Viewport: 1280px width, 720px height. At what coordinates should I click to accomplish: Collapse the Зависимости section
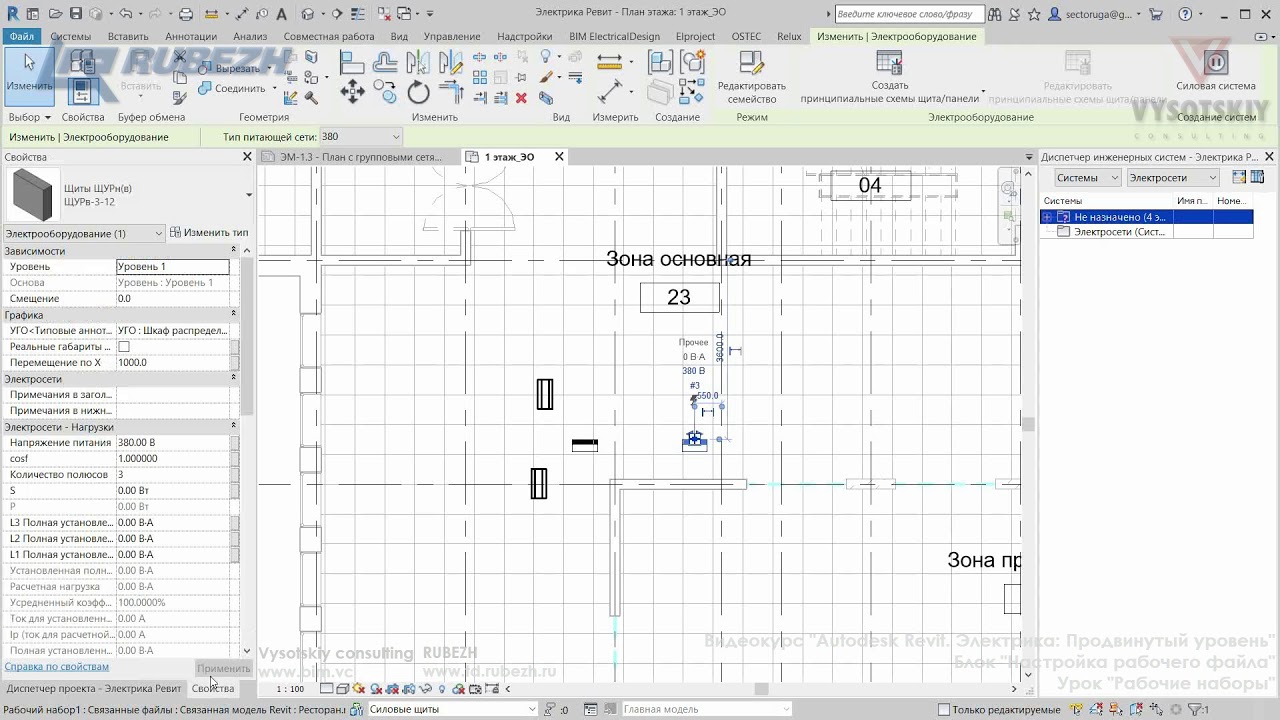234,251
